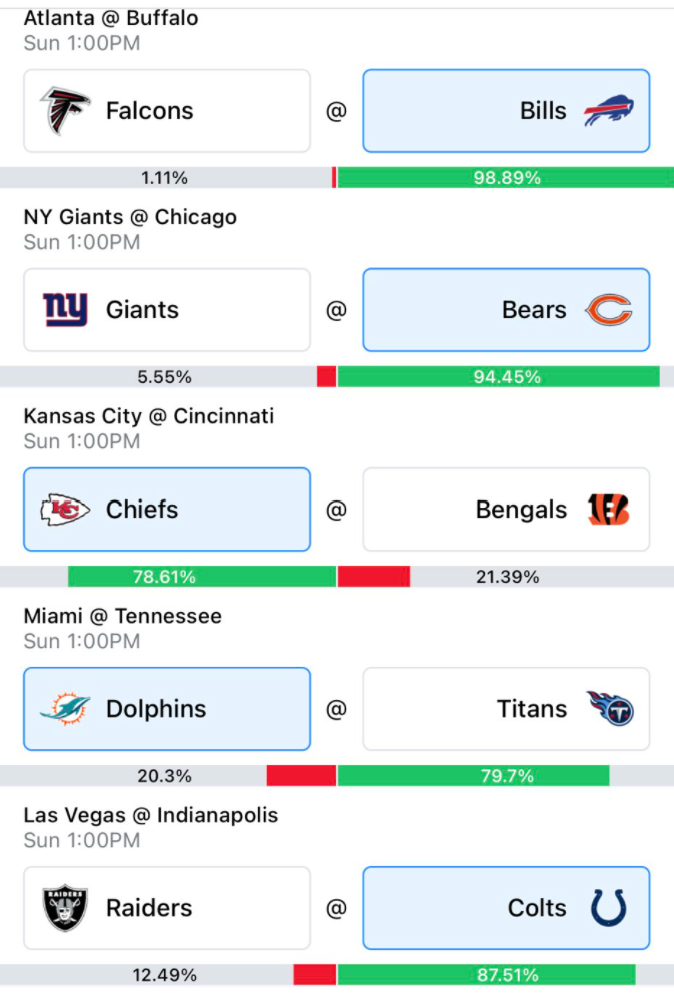
Task: Pick Titans instead of Dolphins
Action: 506,708
